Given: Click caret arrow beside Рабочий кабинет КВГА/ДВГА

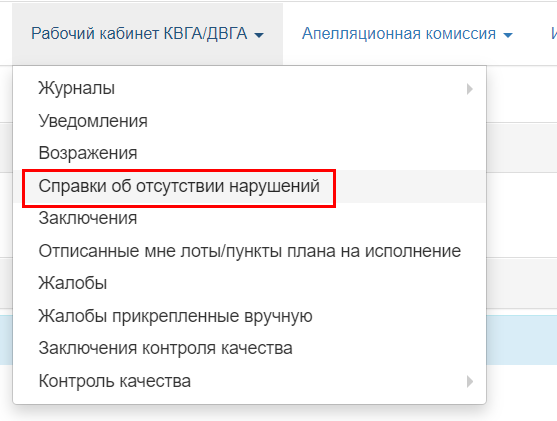Looking at the screenshot, I should pyautogui.click(x=259, y=35).
